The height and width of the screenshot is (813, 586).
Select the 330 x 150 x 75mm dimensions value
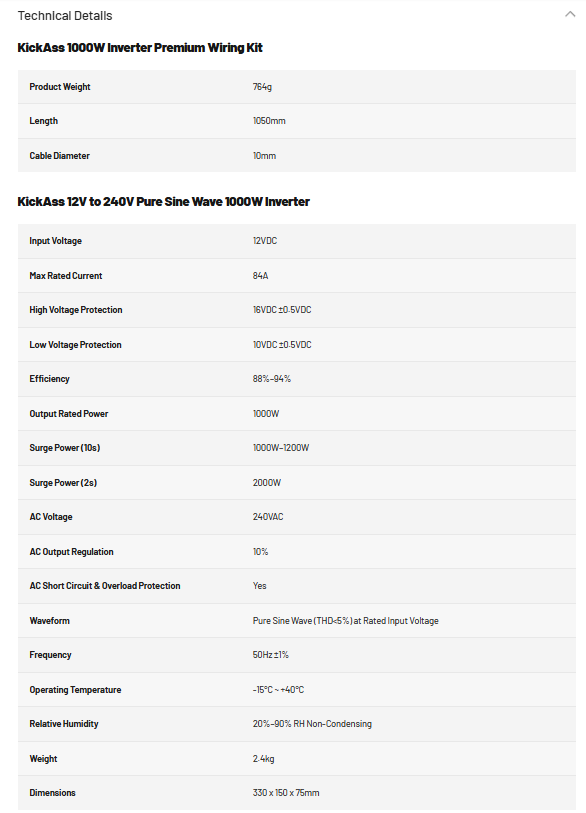point(286,793)
